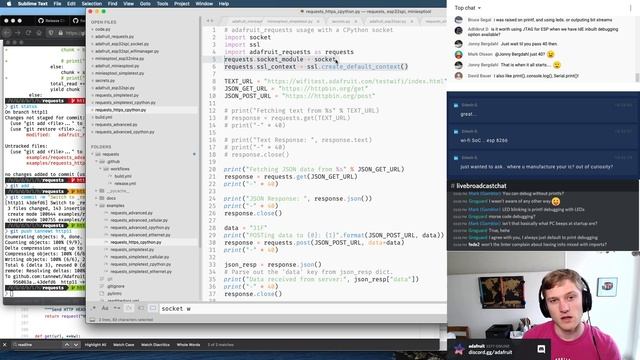Toggle case sensitive Aa option
The image size is (640, 360).
click(x=105, y=309)
